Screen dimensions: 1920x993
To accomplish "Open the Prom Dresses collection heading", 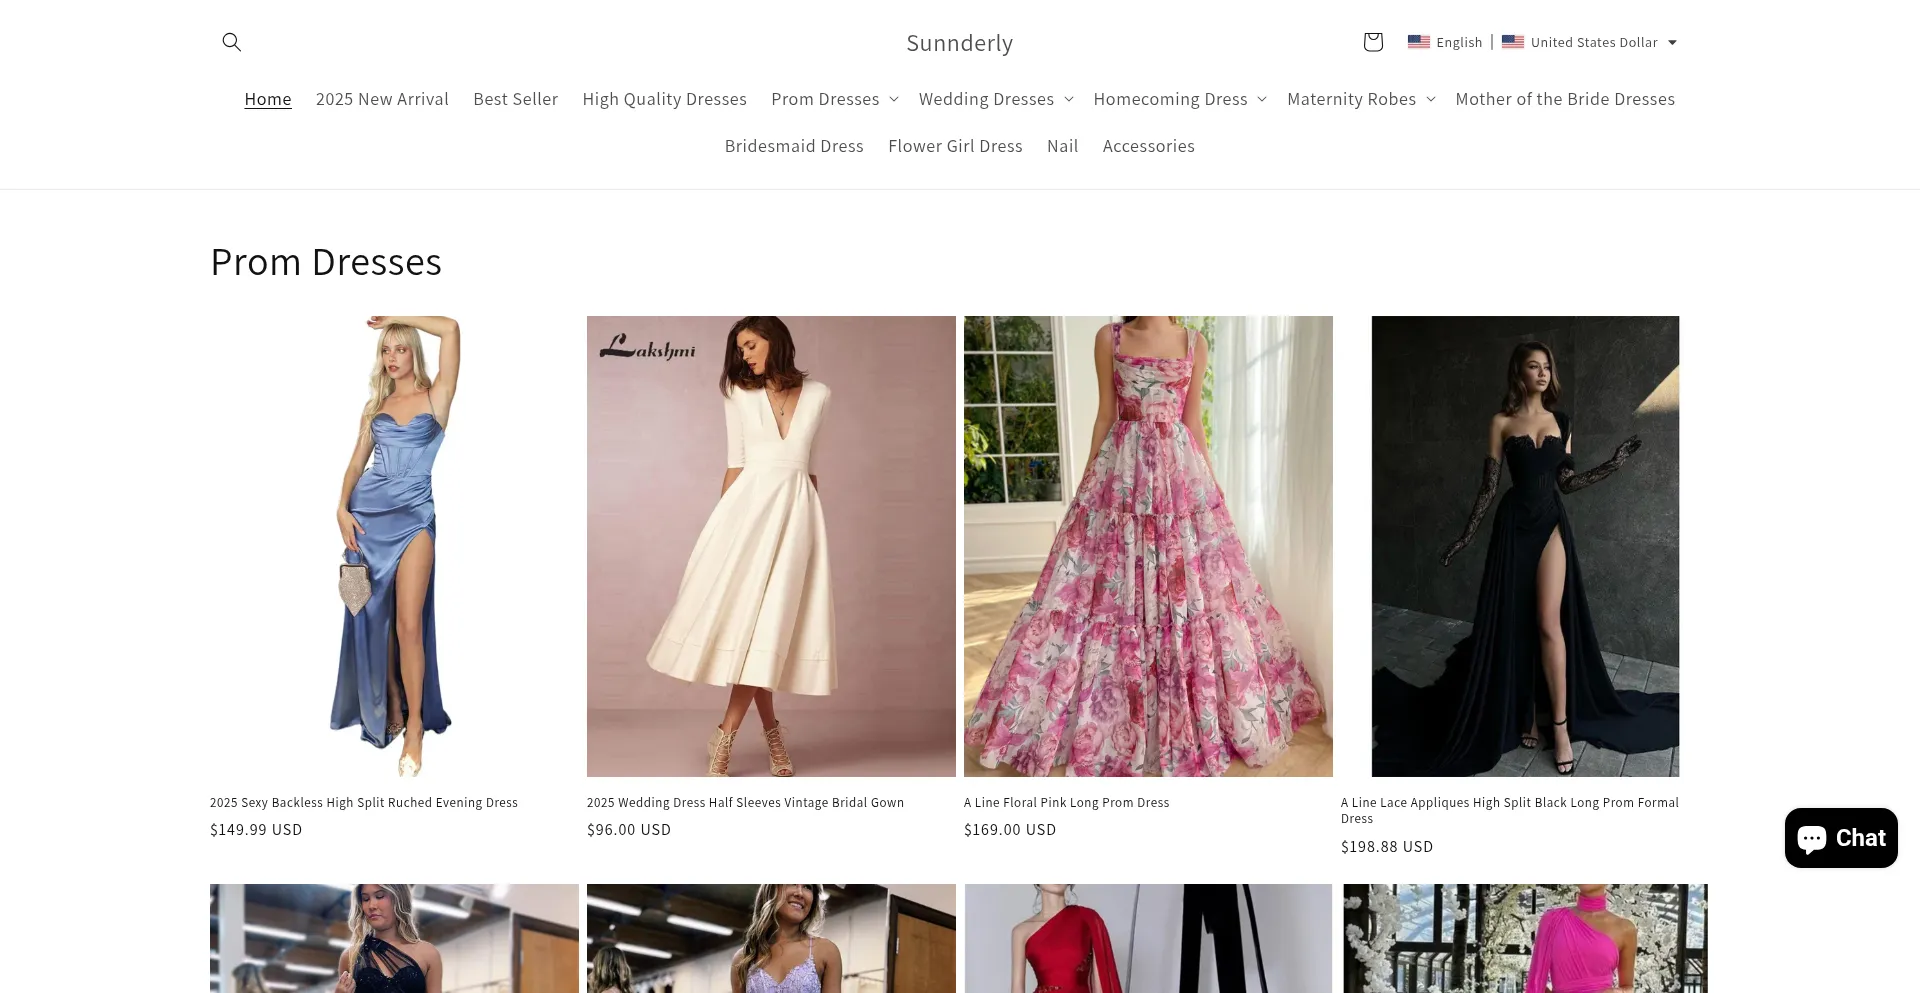I will pyautogui.click(x=326, y=262).
